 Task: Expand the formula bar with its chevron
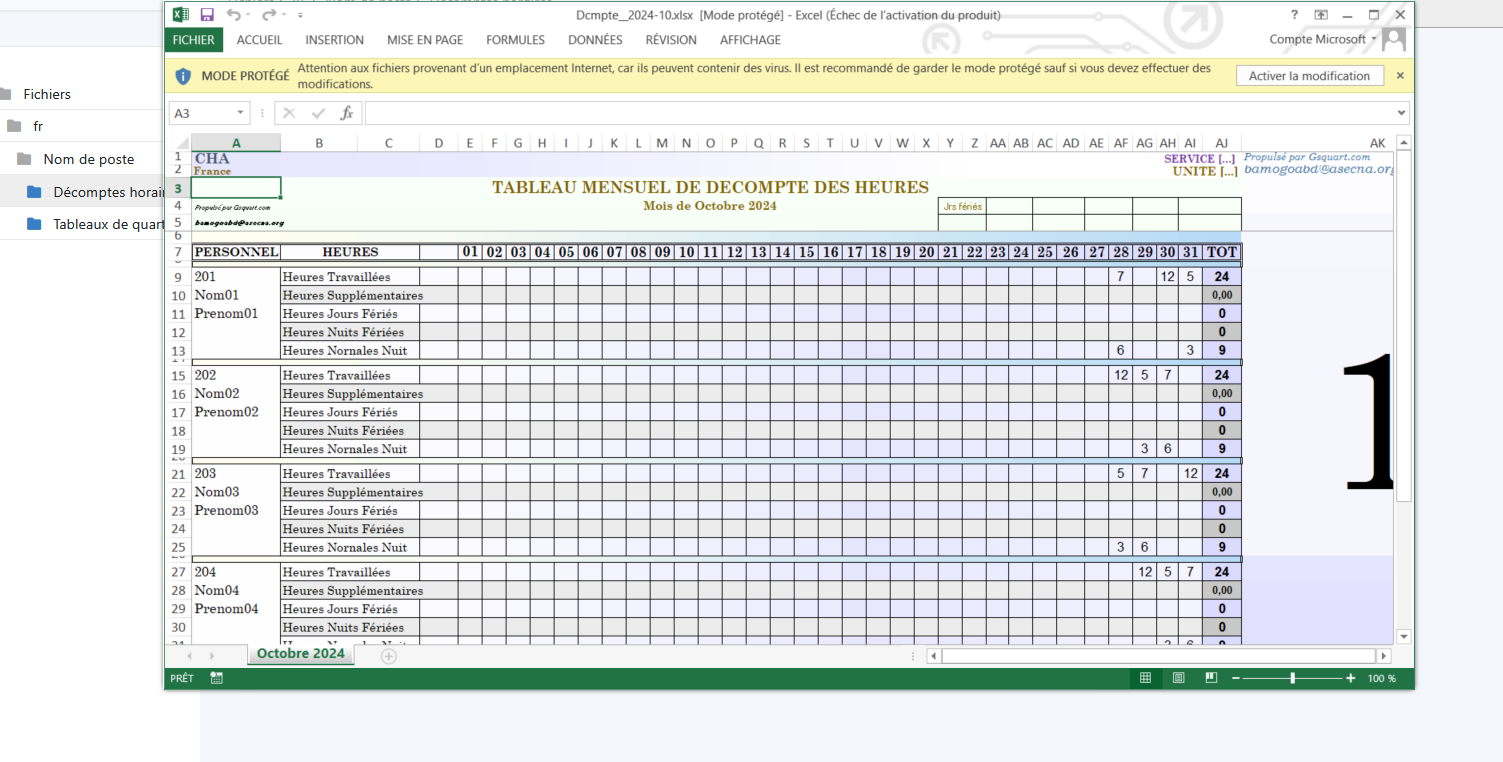pos(1401,113)
